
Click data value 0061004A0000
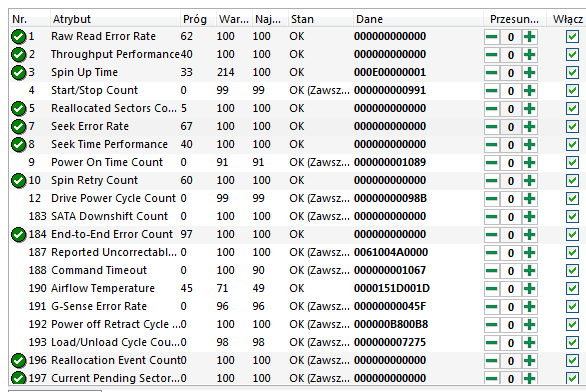coord(391,253)
